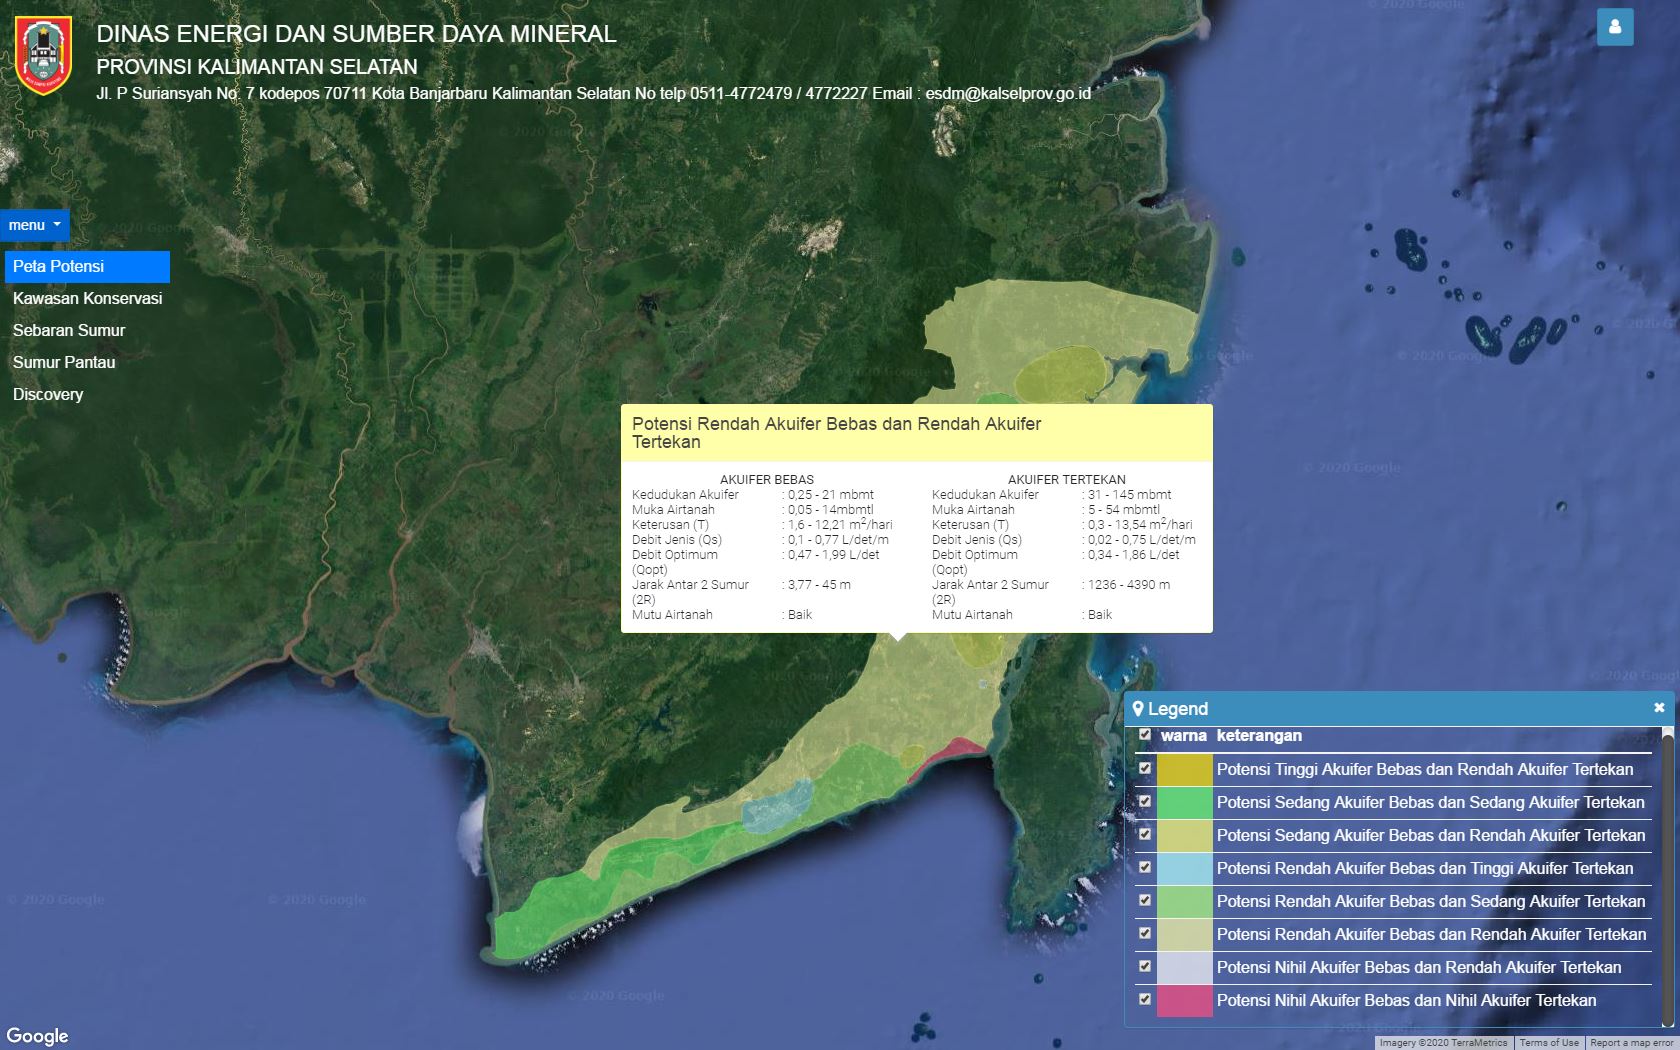1680x1050 pixels.
Task: Click the pink Potensi Nihil color swatch
Action: pos(1184,1001)
